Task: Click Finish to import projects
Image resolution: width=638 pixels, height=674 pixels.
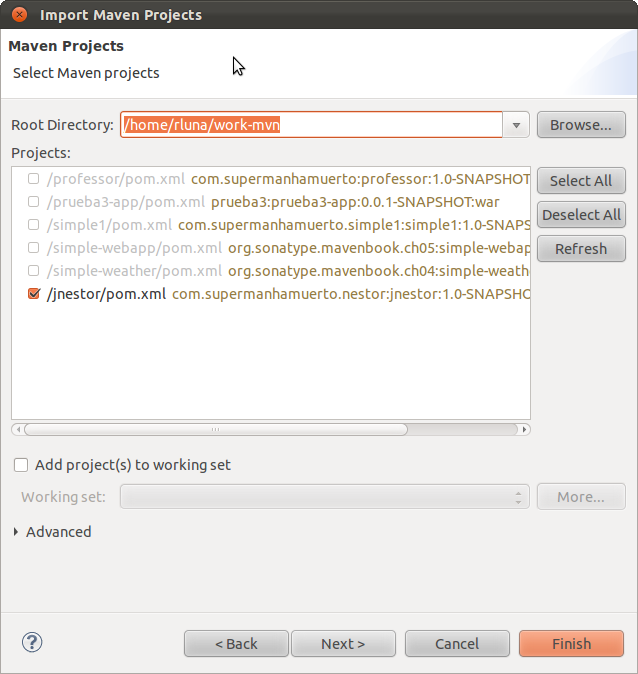Action: point(571,644)
